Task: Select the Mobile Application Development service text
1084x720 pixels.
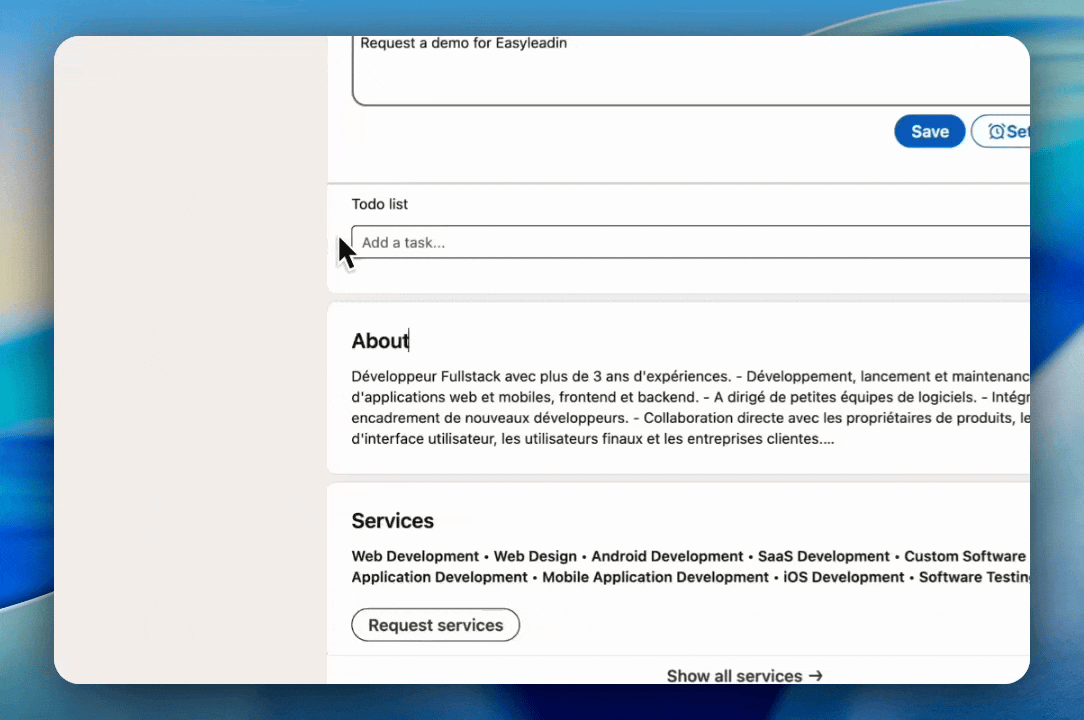Action: (x=655, y=577)
